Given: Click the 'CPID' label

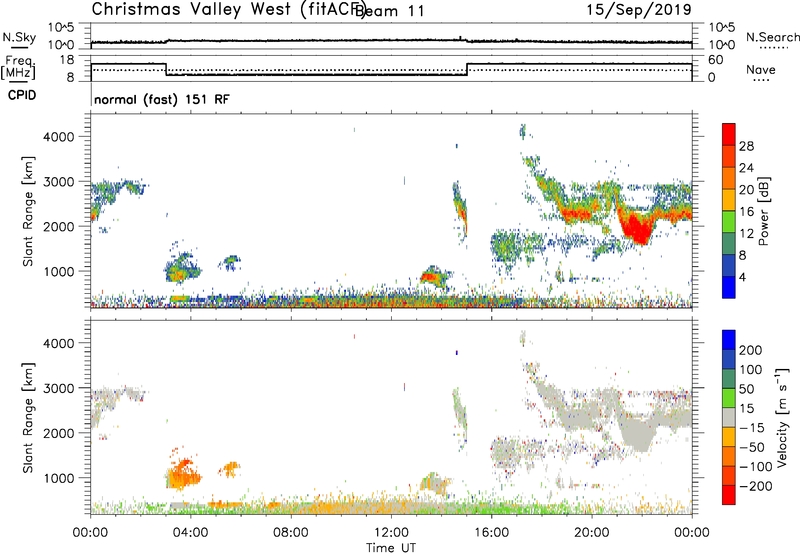Looking at the screenshot, I should [22, 95].
